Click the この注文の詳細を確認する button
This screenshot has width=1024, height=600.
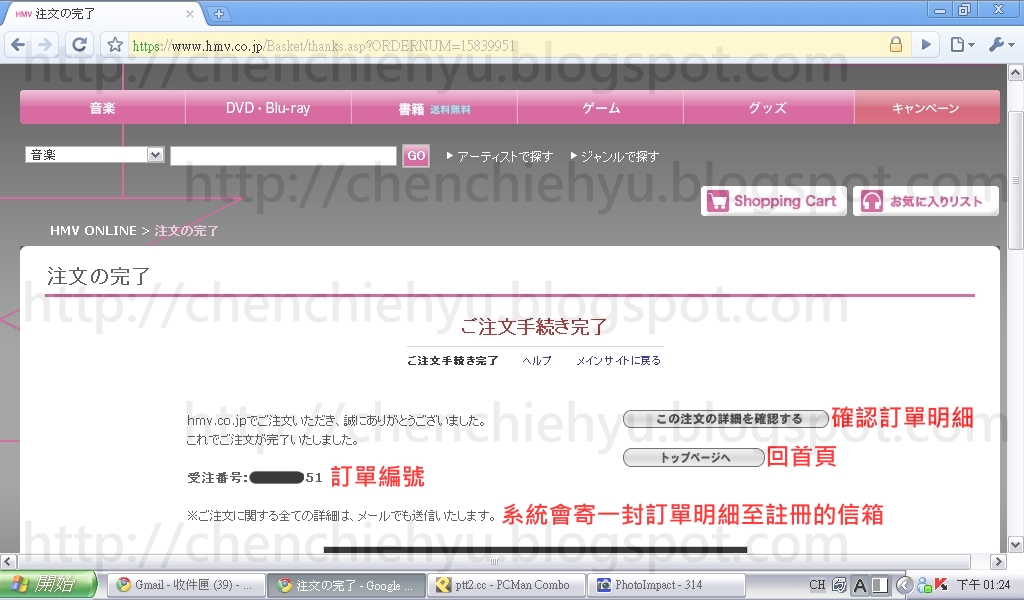tap(726, 418)
